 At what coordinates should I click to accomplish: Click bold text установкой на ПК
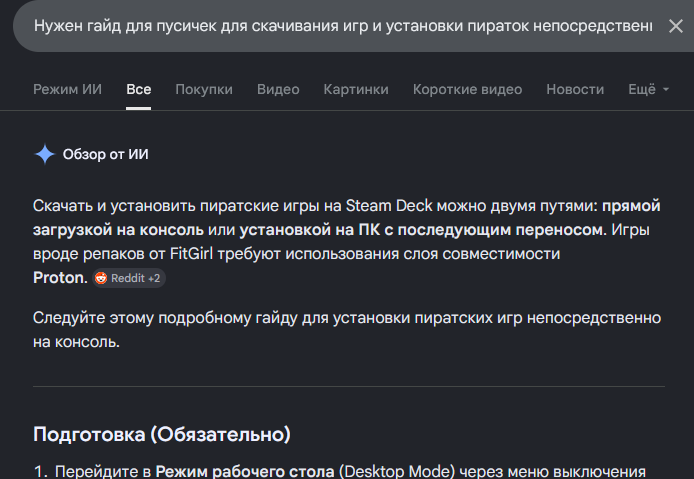coord(309,230)
